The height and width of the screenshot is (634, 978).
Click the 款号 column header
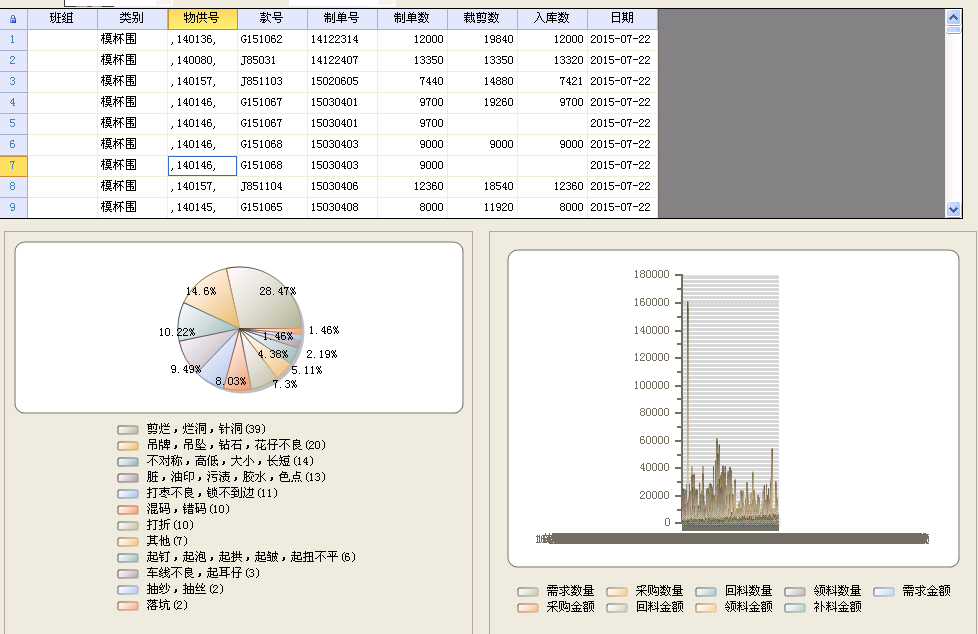pos(272,19)
